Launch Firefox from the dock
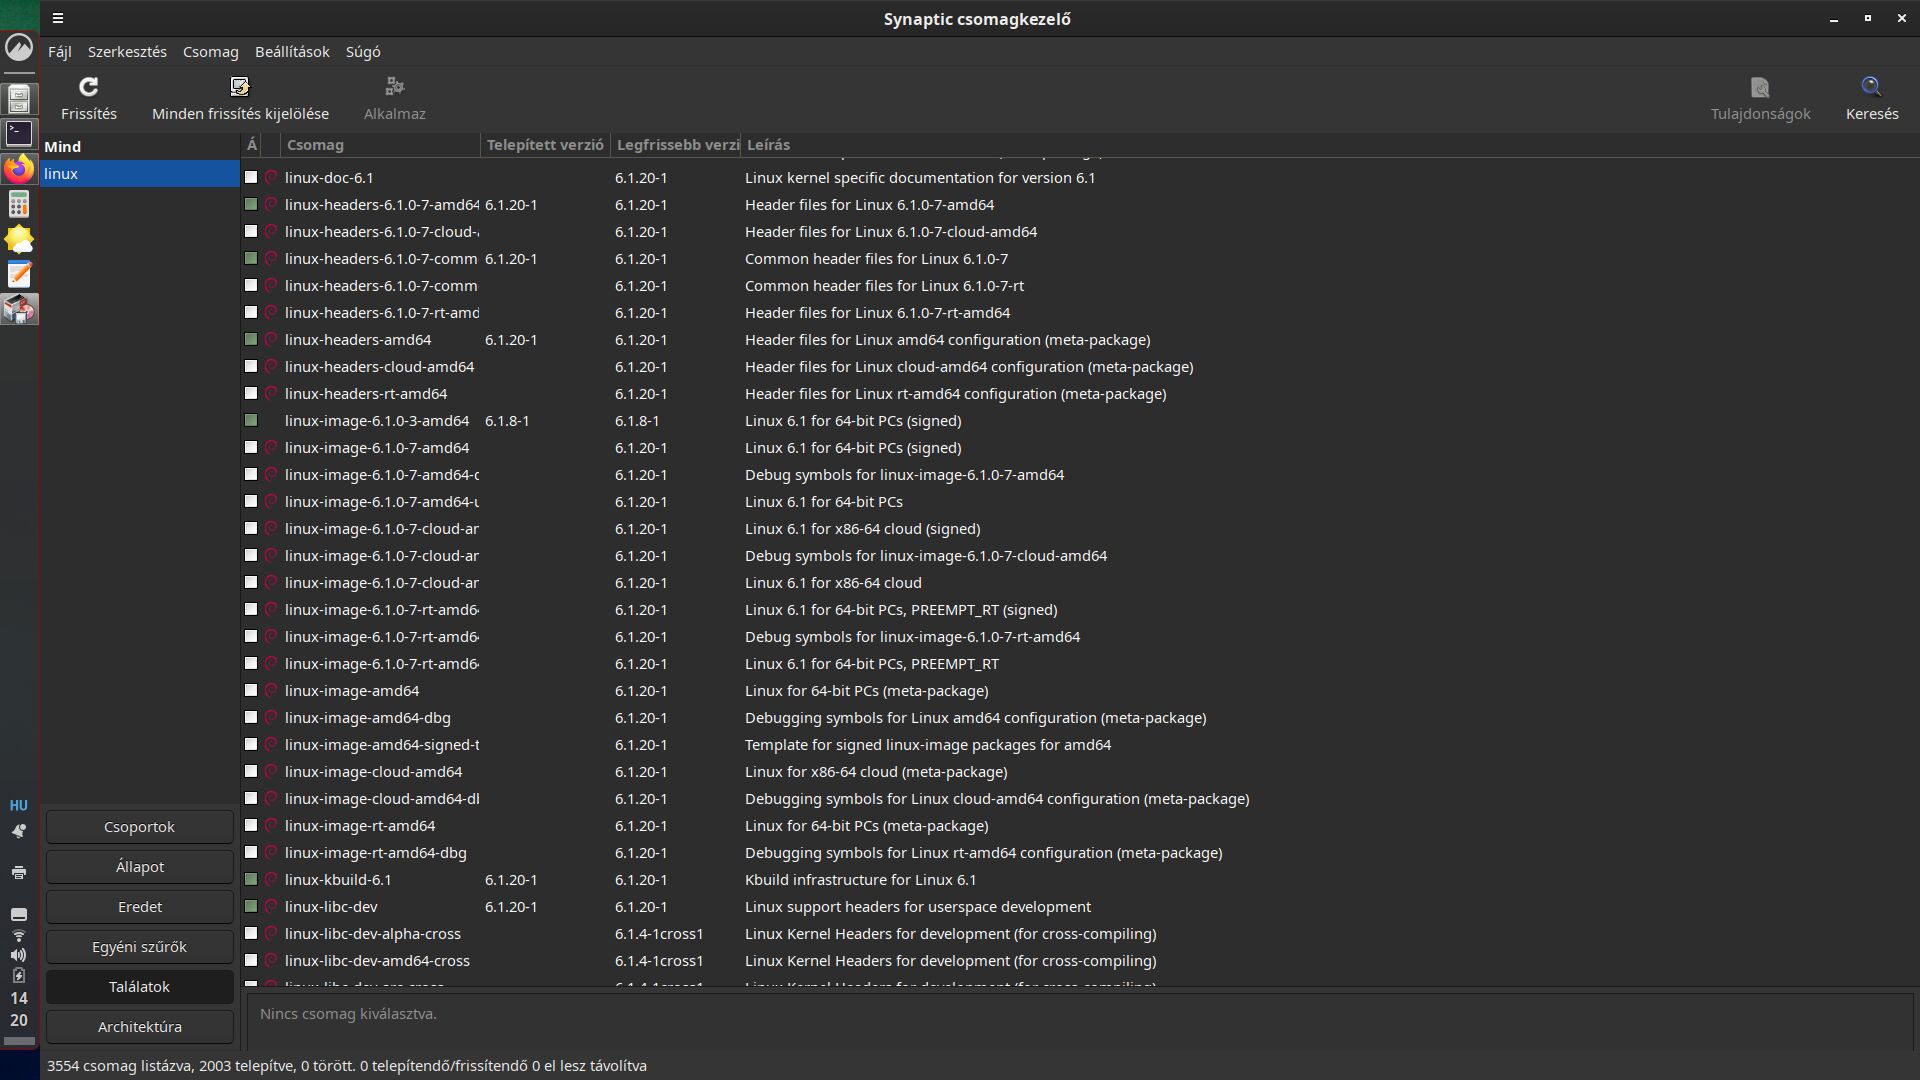Screen dimensions: 1920x1080 pyautogui.click(x=19, y=168)
